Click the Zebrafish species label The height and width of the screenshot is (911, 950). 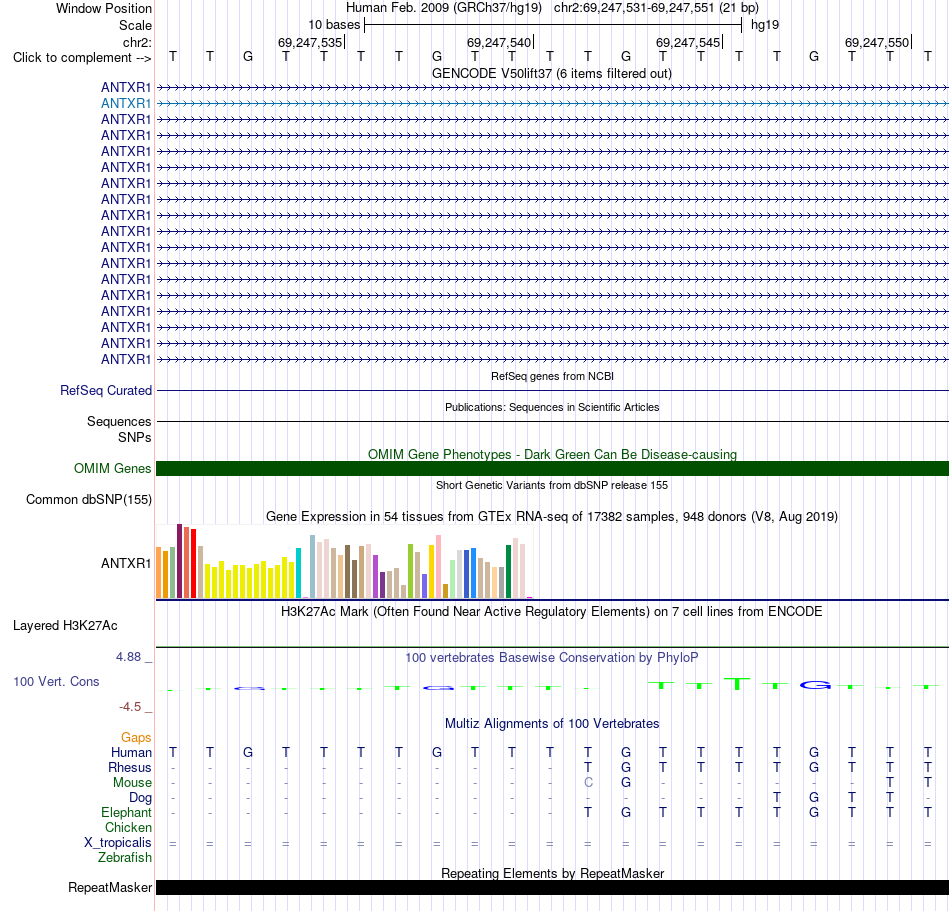[125, 858]
